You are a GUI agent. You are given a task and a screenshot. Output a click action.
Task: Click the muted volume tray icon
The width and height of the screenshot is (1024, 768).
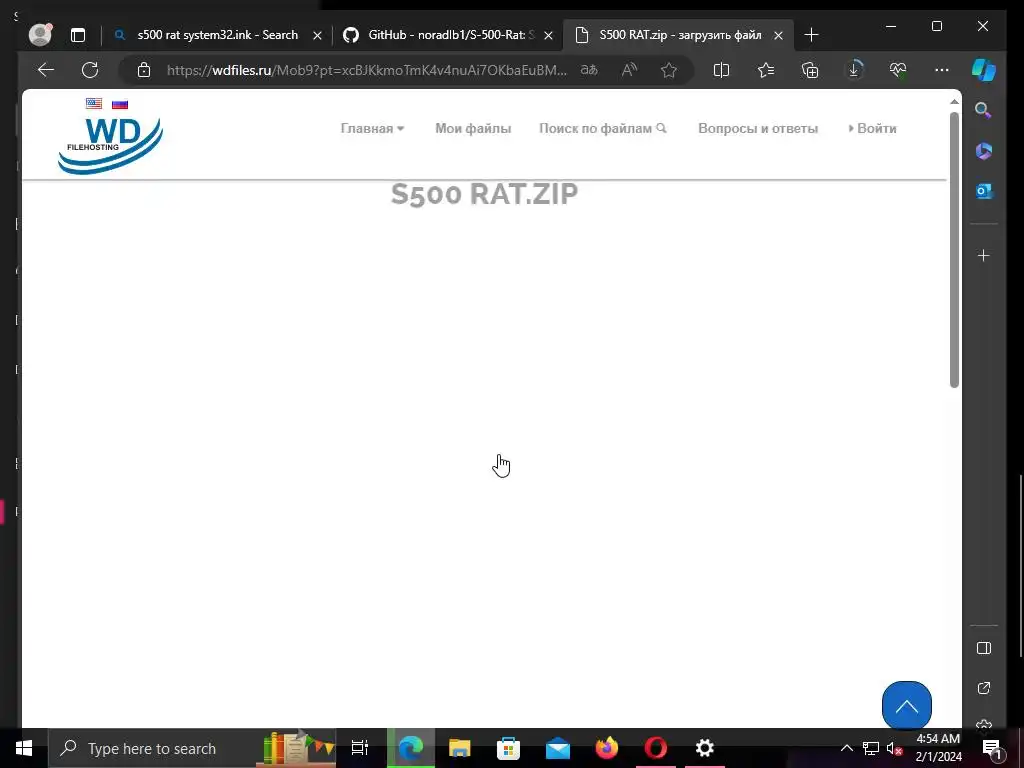coord(894,748)
